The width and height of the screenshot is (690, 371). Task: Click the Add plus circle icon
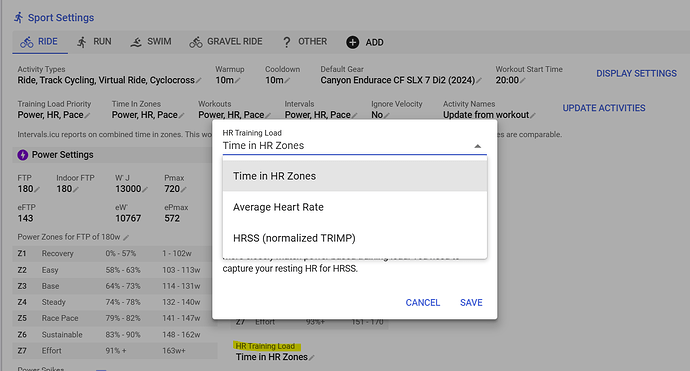pos(352,42)
